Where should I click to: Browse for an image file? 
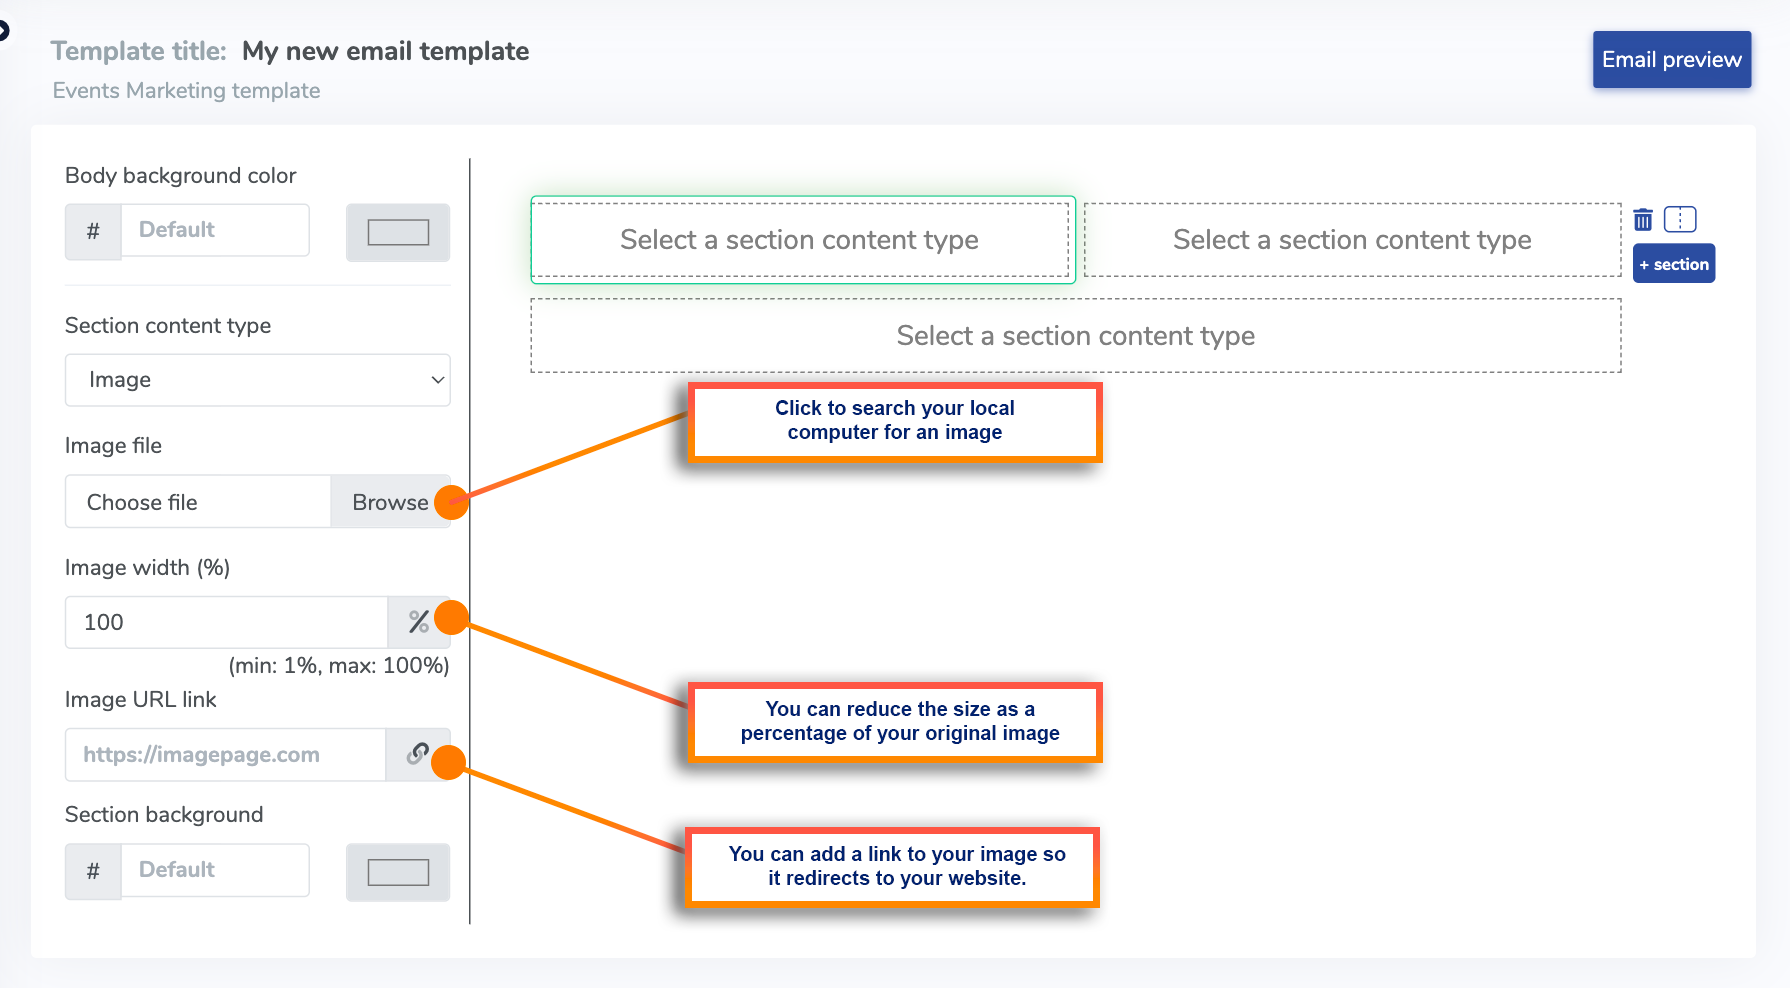pyautogui.click(x=390, y=502)
